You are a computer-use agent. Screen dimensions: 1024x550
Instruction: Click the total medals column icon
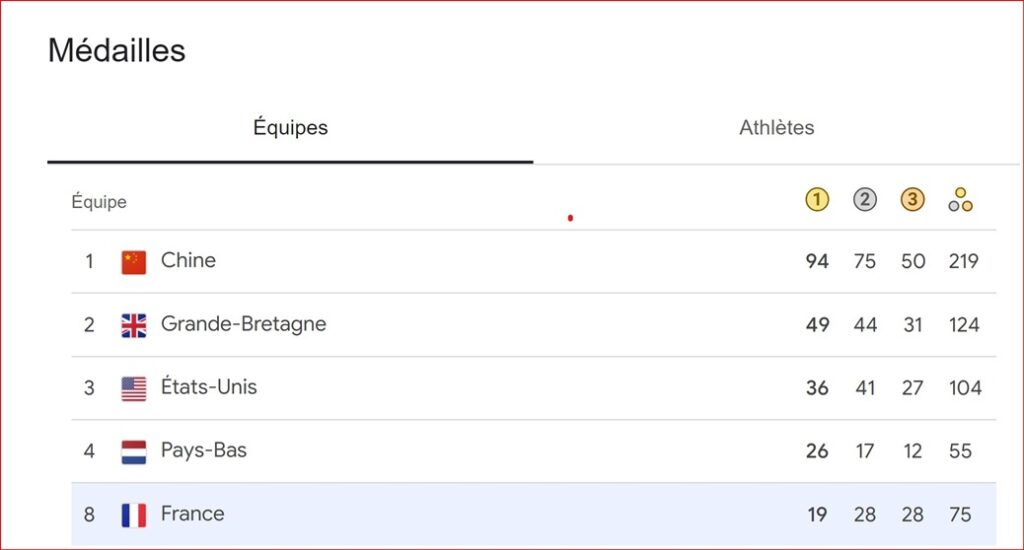(961, 200)
